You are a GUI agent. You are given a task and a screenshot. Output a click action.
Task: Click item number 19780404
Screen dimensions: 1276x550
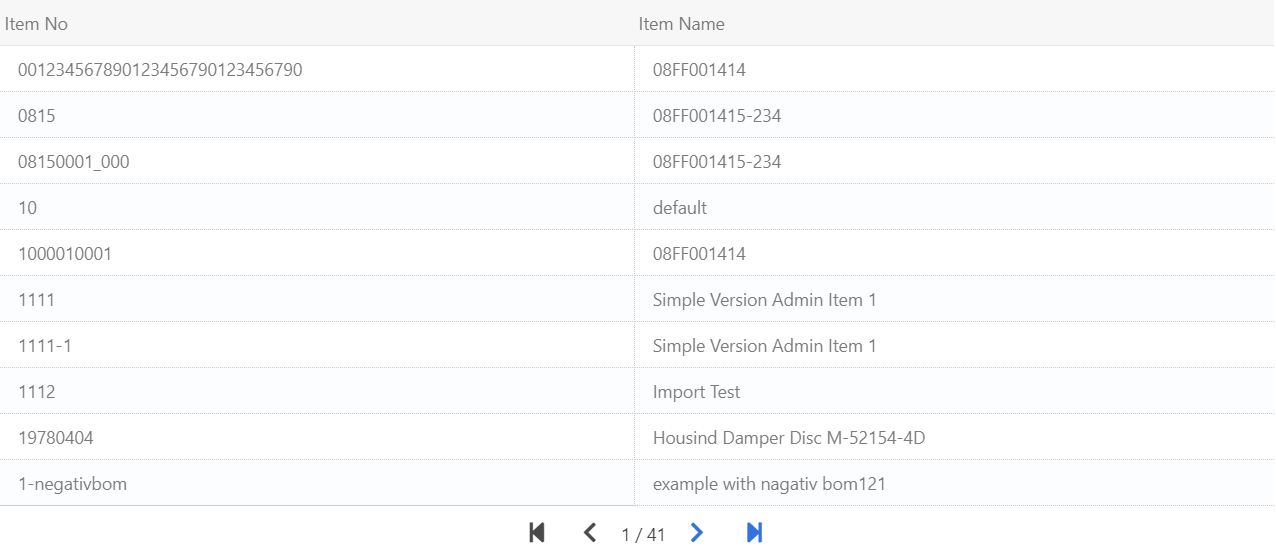(56, 438)
